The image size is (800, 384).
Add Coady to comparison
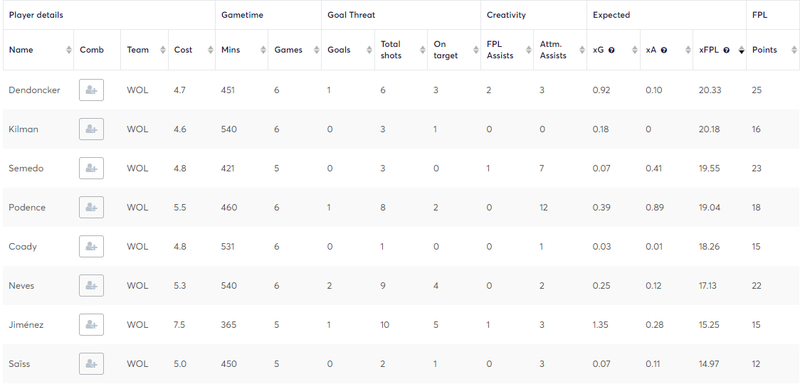pyautogui.click(x=91, y=247)
